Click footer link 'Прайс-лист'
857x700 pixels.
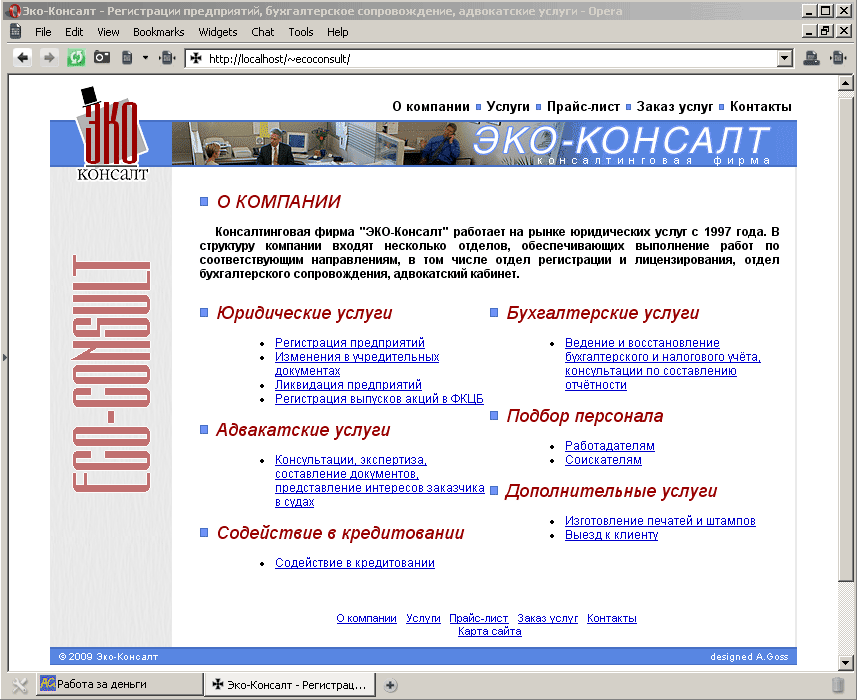[478, 618]
